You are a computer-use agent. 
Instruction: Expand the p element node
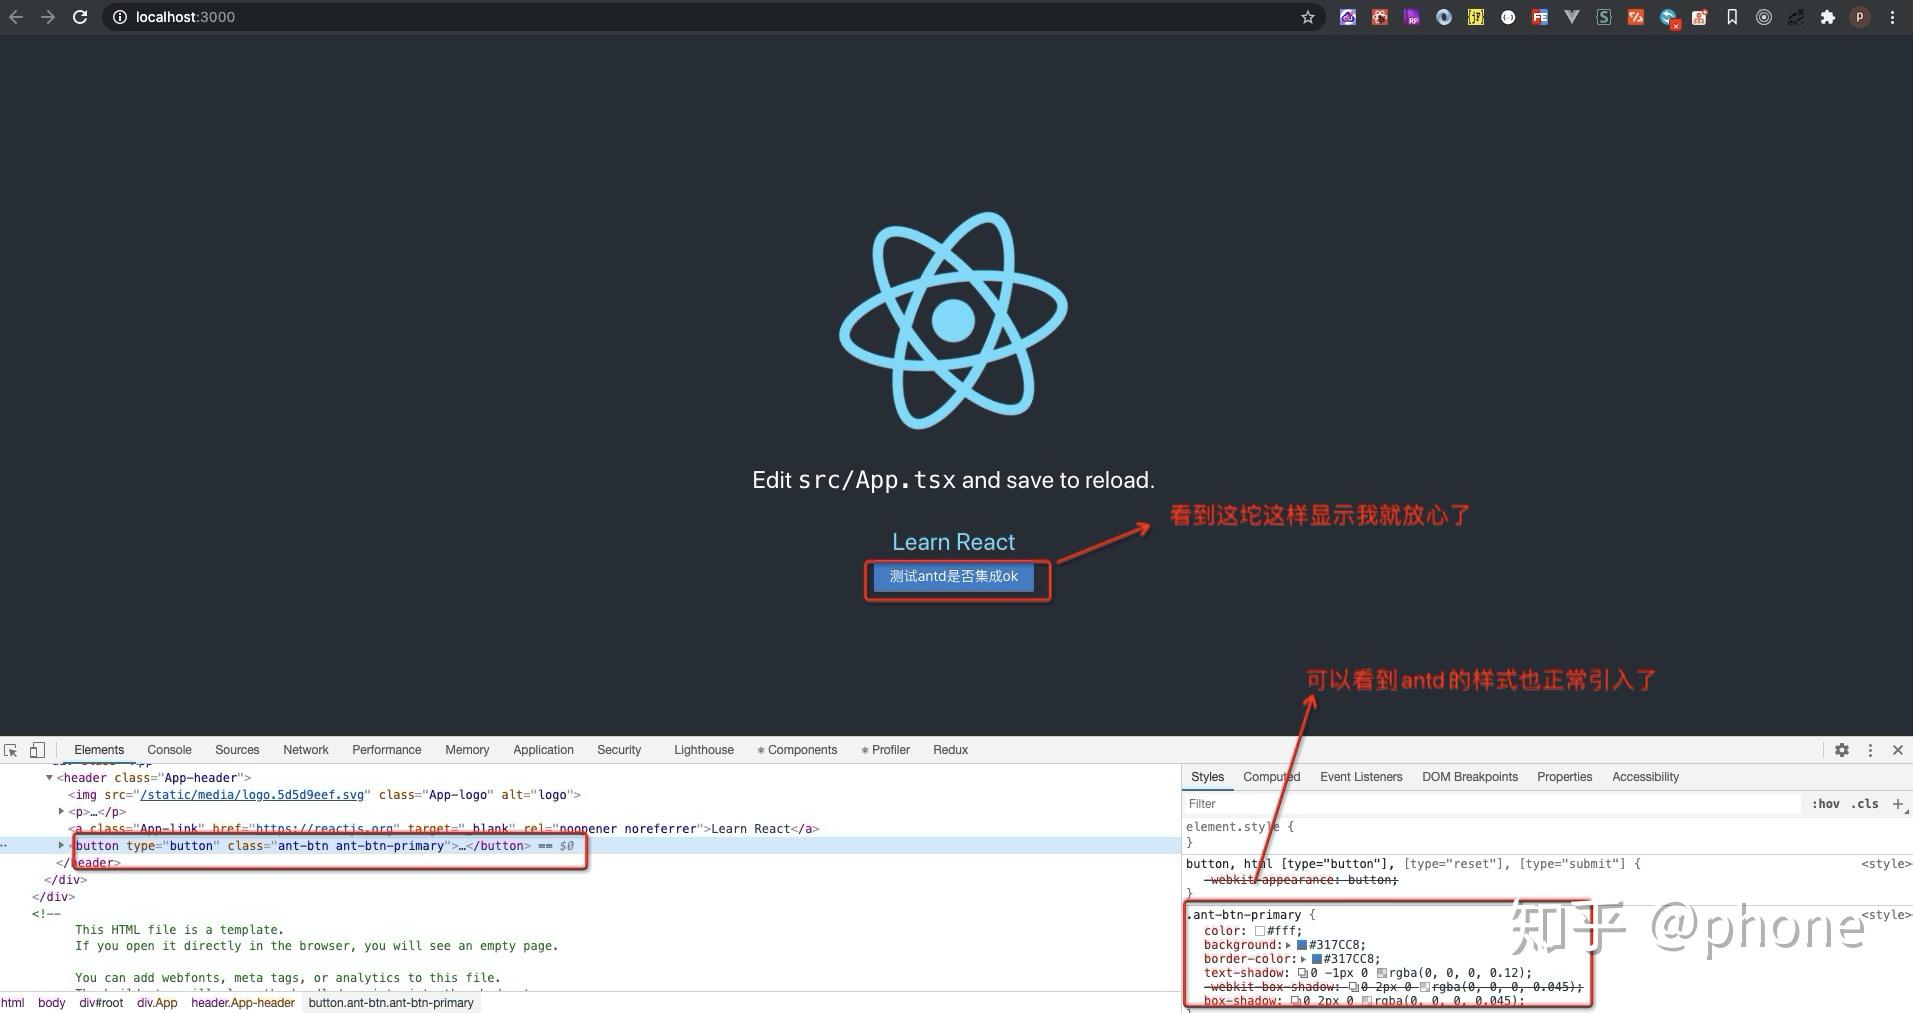(x=61, y=812)
